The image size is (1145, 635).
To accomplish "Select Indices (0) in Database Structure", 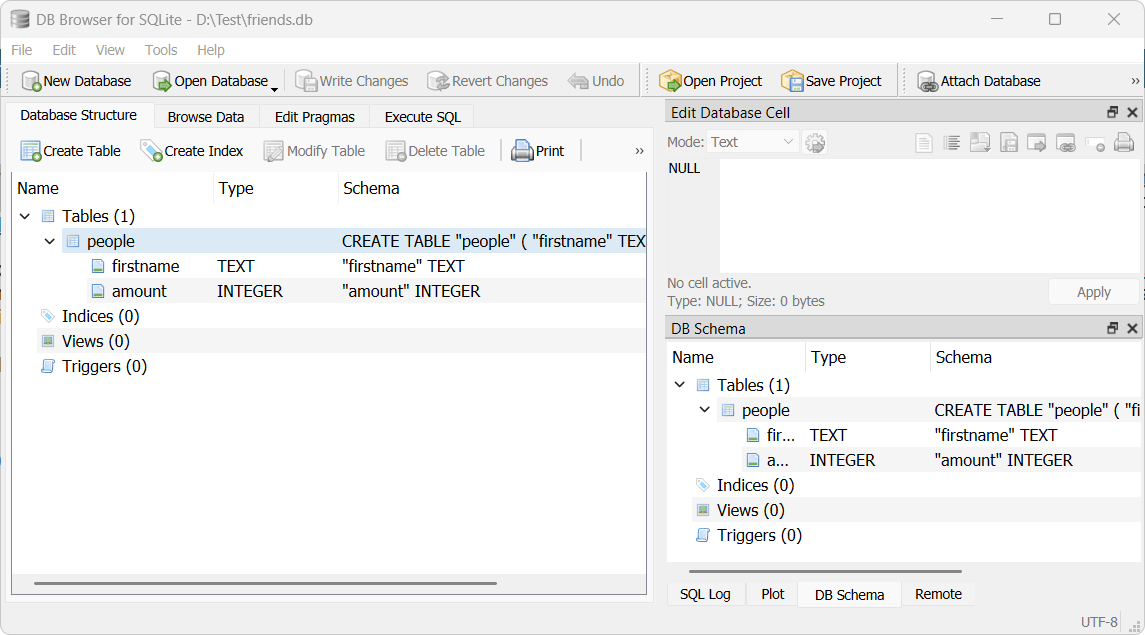I will click(100, 316).
